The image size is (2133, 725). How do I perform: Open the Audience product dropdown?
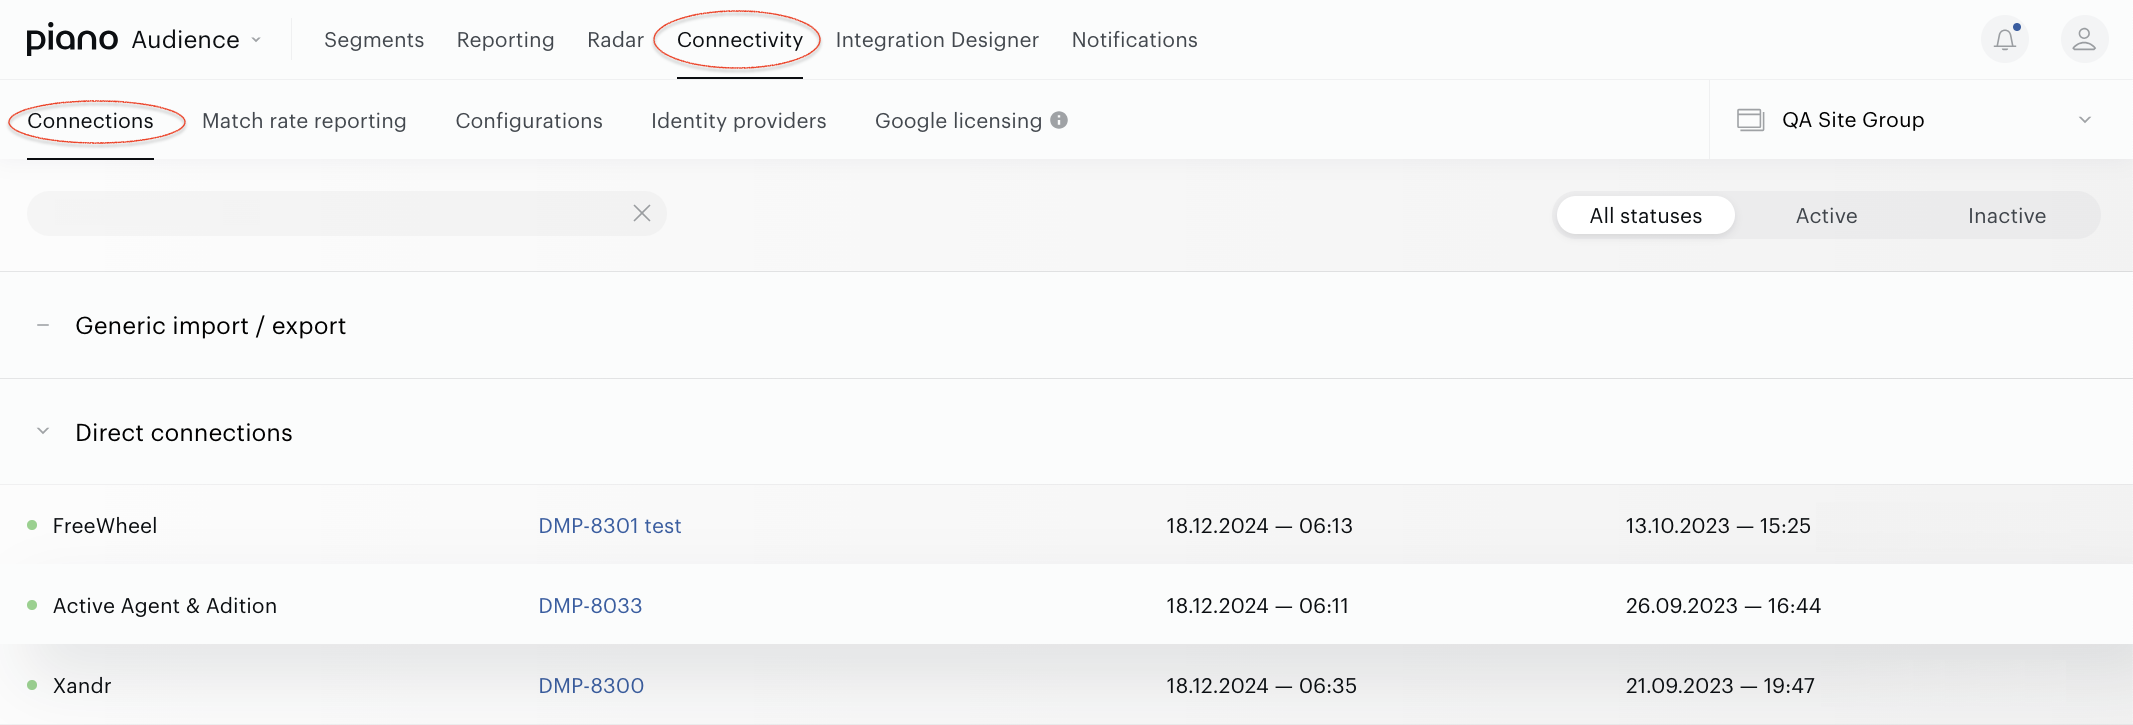[197, 40]
